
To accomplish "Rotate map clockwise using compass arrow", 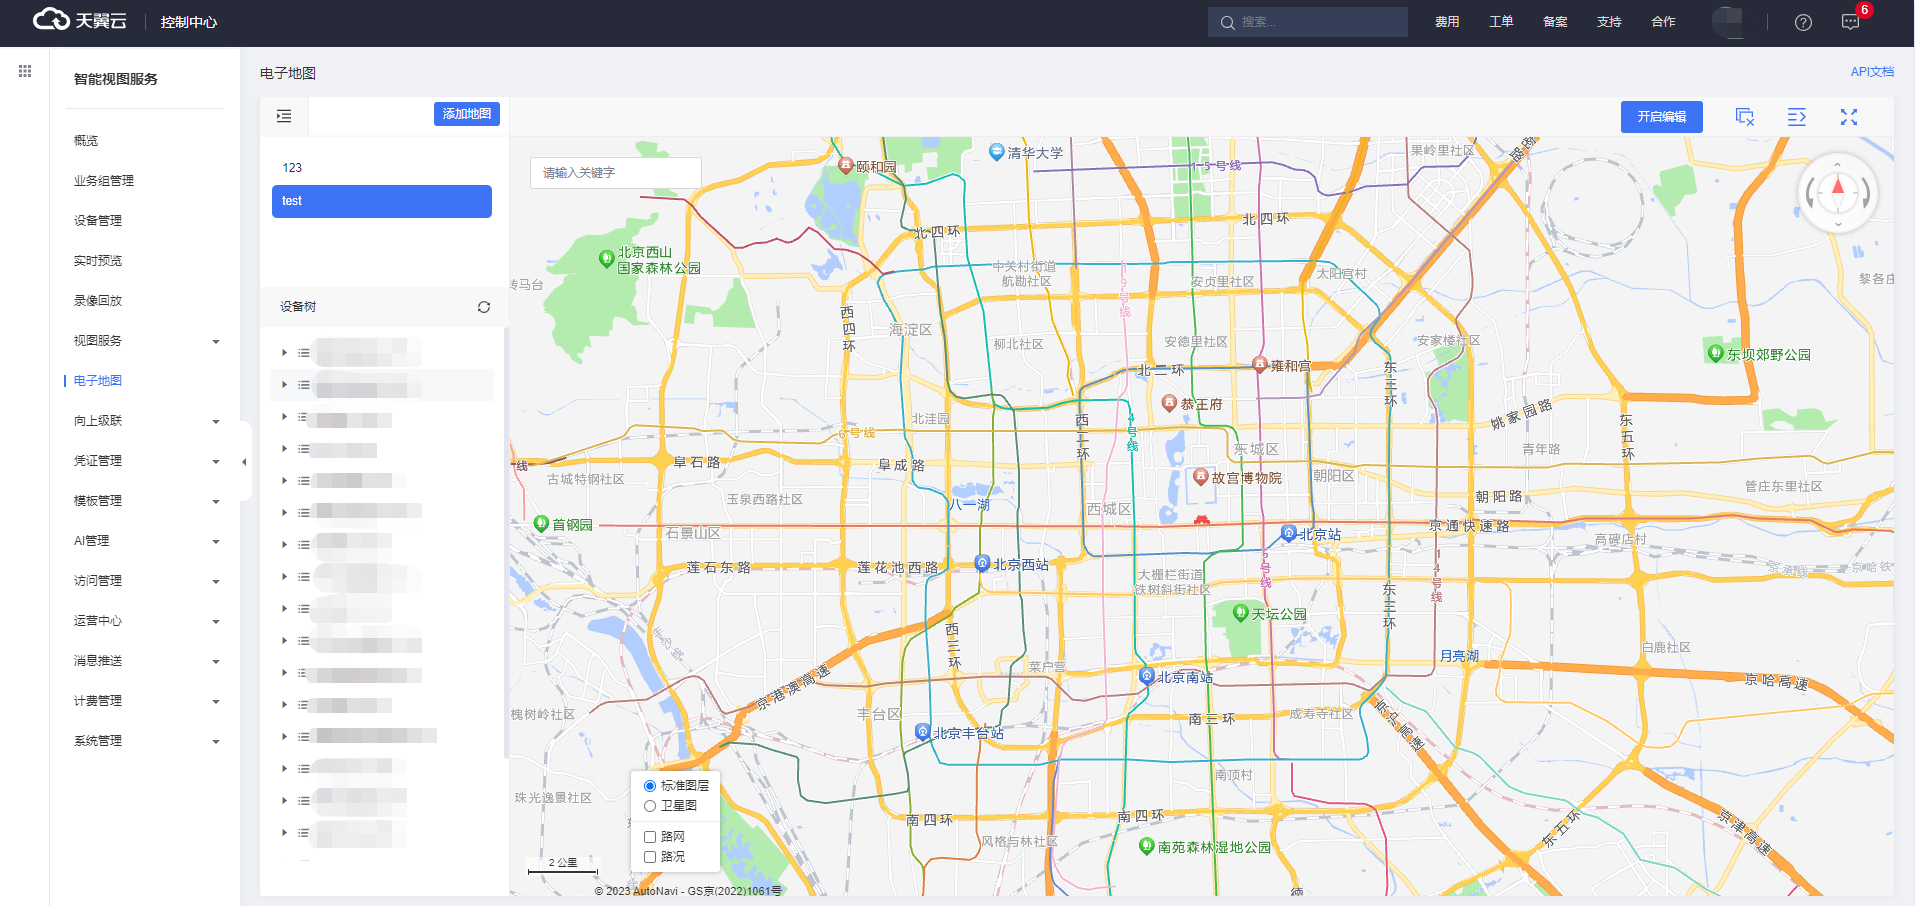I will pos(1865,193).
